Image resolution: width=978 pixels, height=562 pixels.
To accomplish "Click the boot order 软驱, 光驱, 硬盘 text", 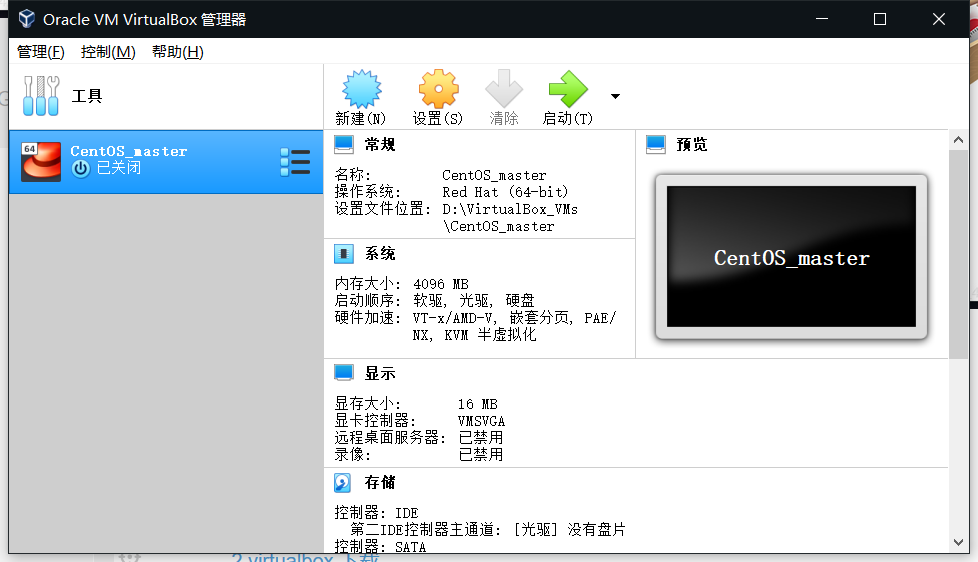I will click(473, 301).
